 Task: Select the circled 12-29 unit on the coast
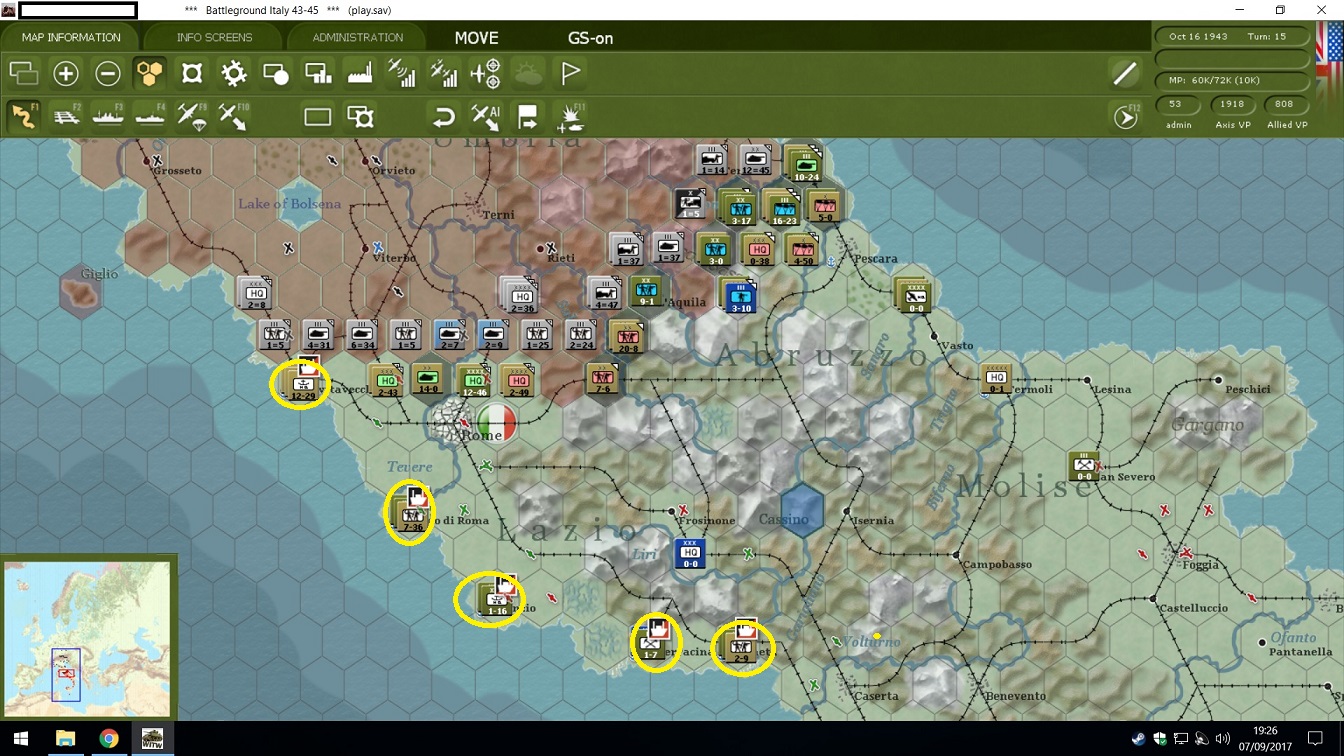[x=304, y=385]
